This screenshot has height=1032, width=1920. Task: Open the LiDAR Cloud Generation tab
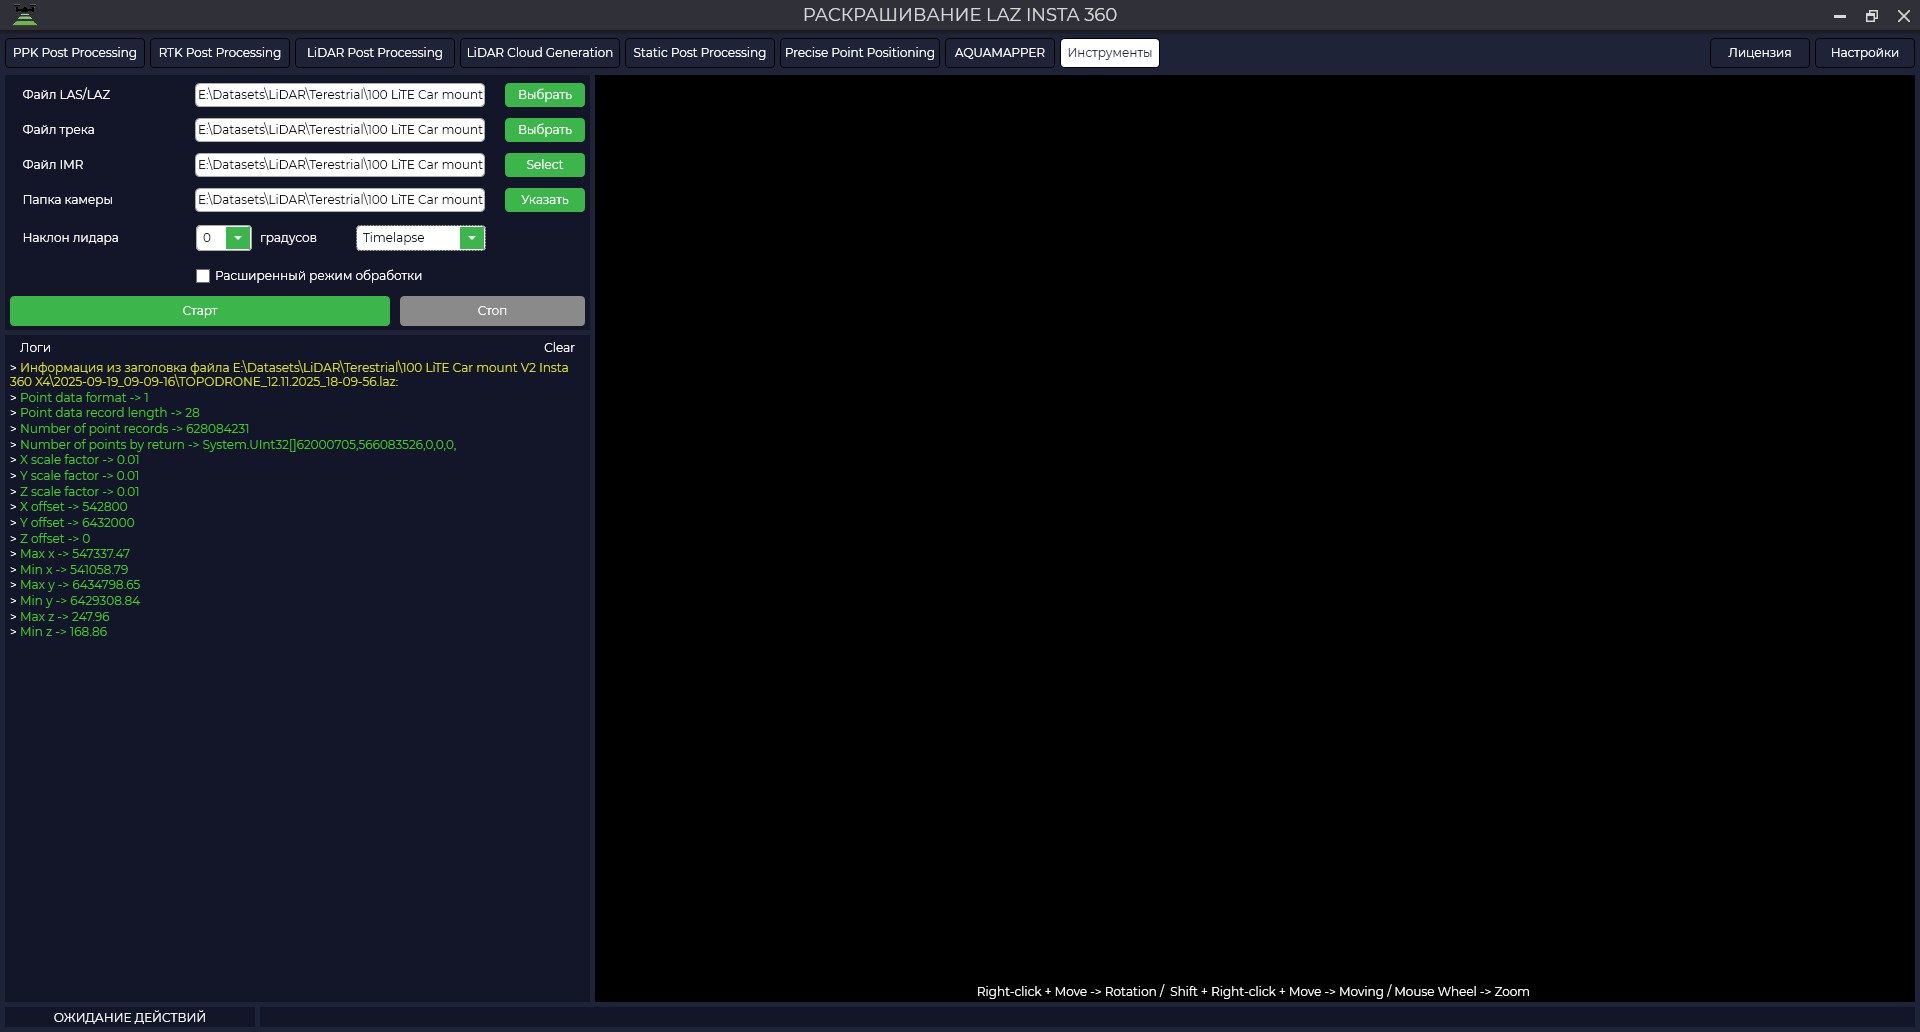point(539,53)
